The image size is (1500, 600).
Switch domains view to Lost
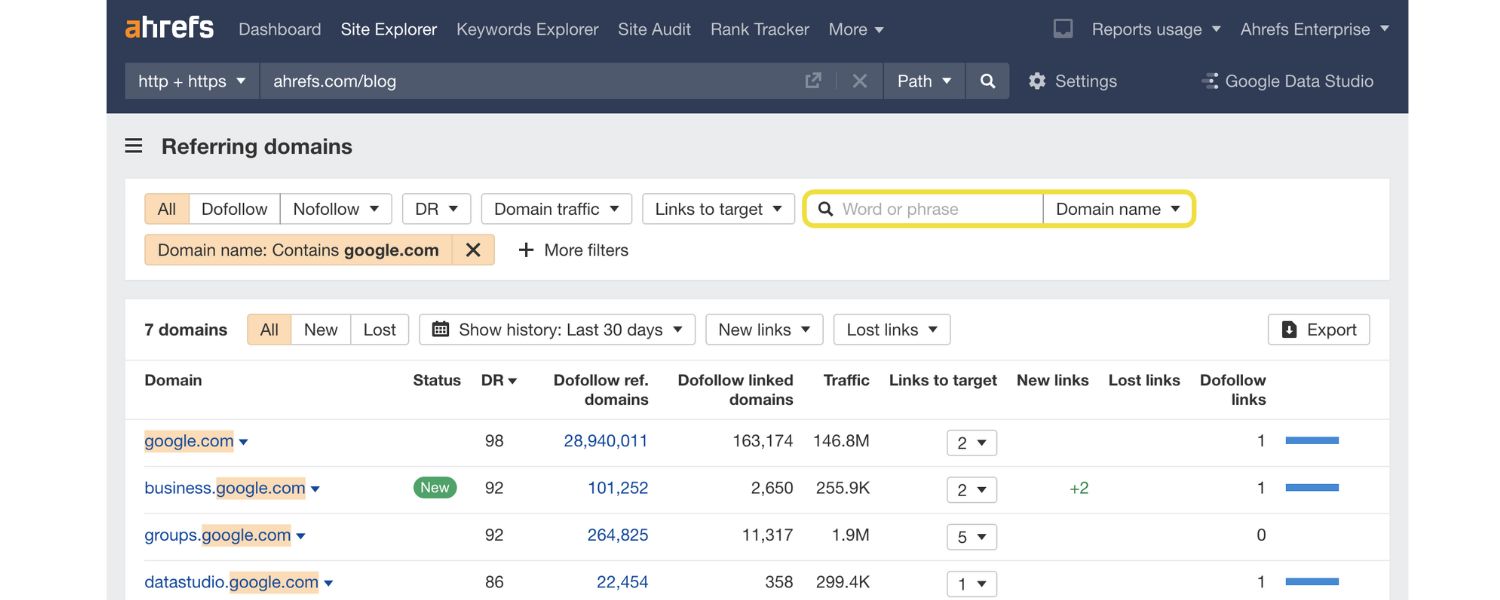tap(379, 329)
